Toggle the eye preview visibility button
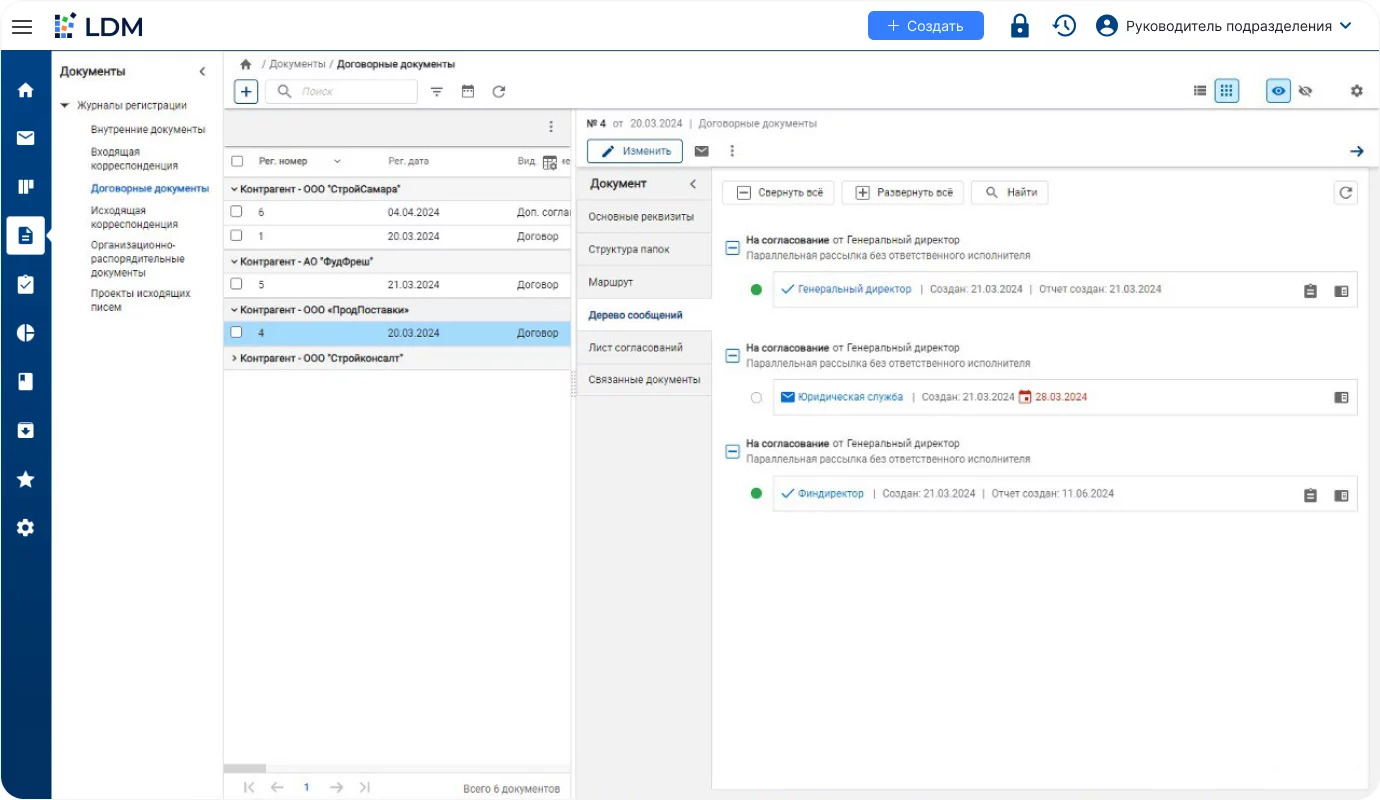 [1278, 91]
